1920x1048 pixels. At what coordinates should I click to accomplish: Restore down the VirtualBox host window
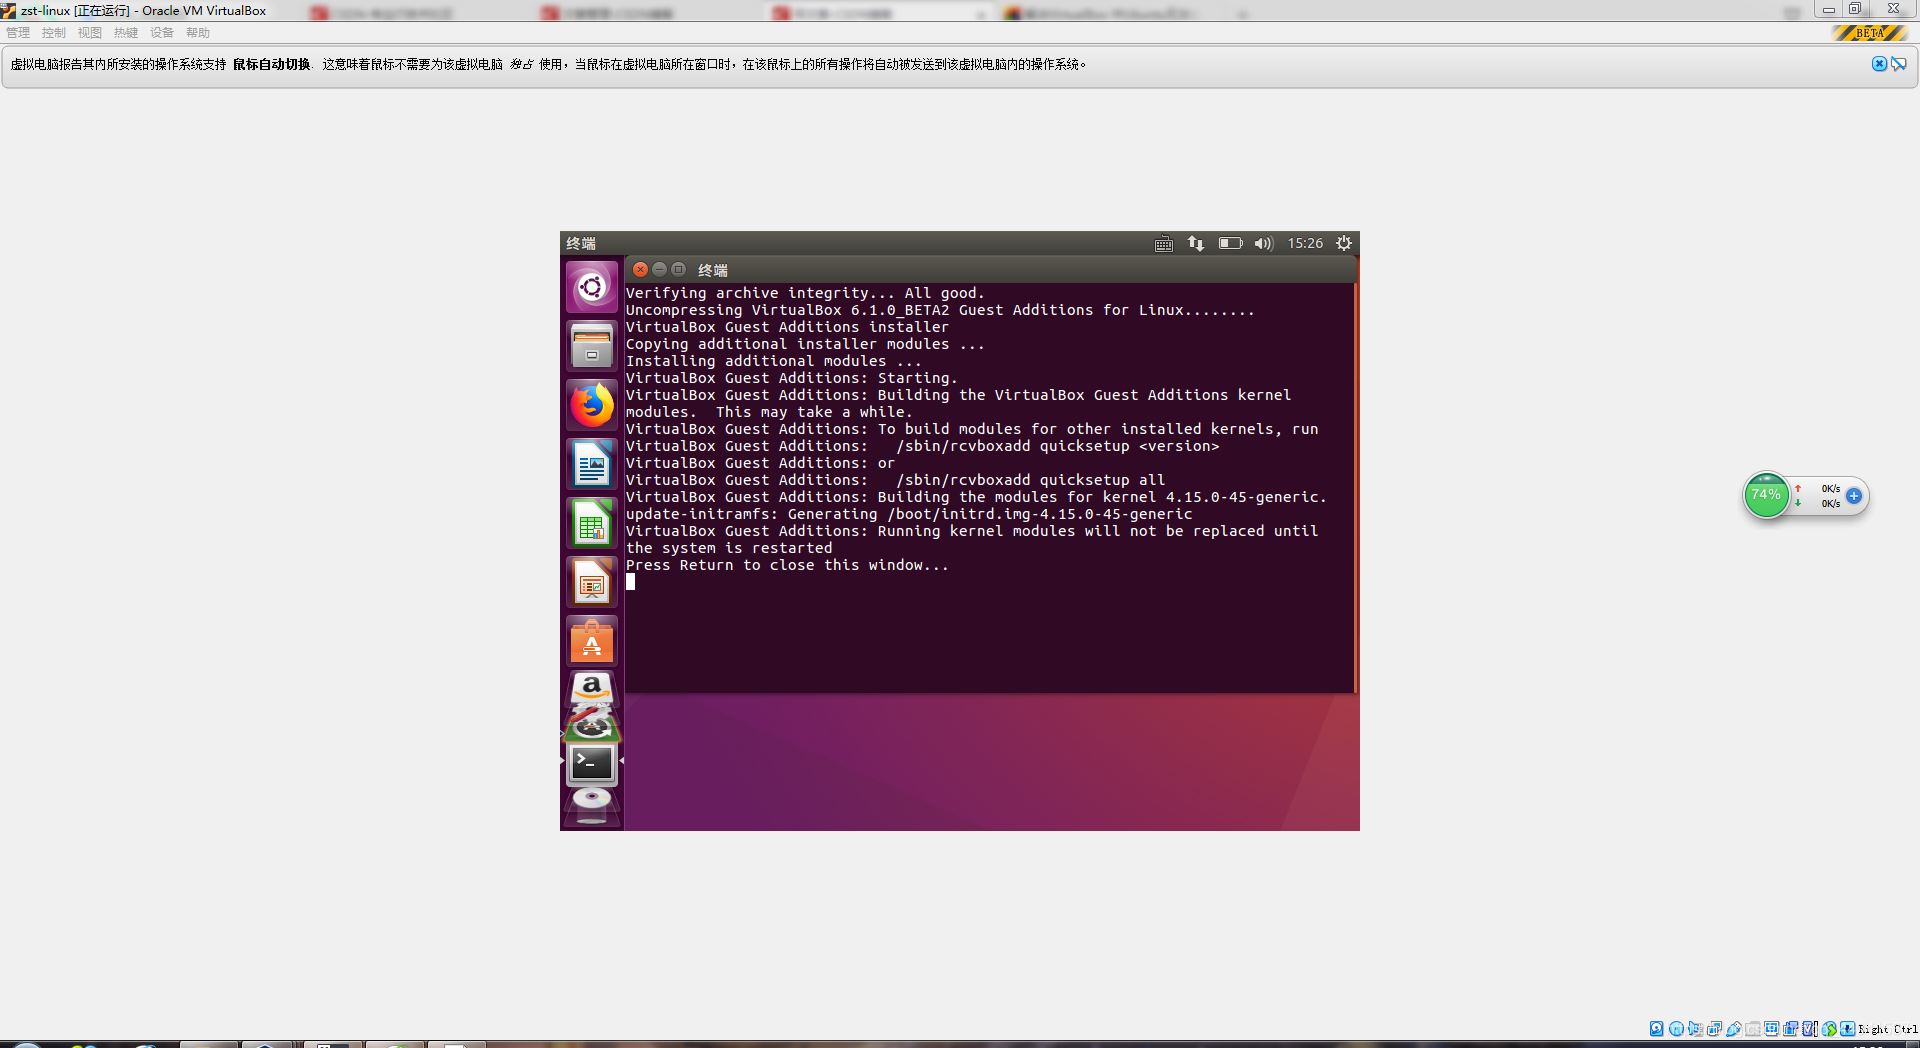pyautogui.click(x=1855, y=9)
